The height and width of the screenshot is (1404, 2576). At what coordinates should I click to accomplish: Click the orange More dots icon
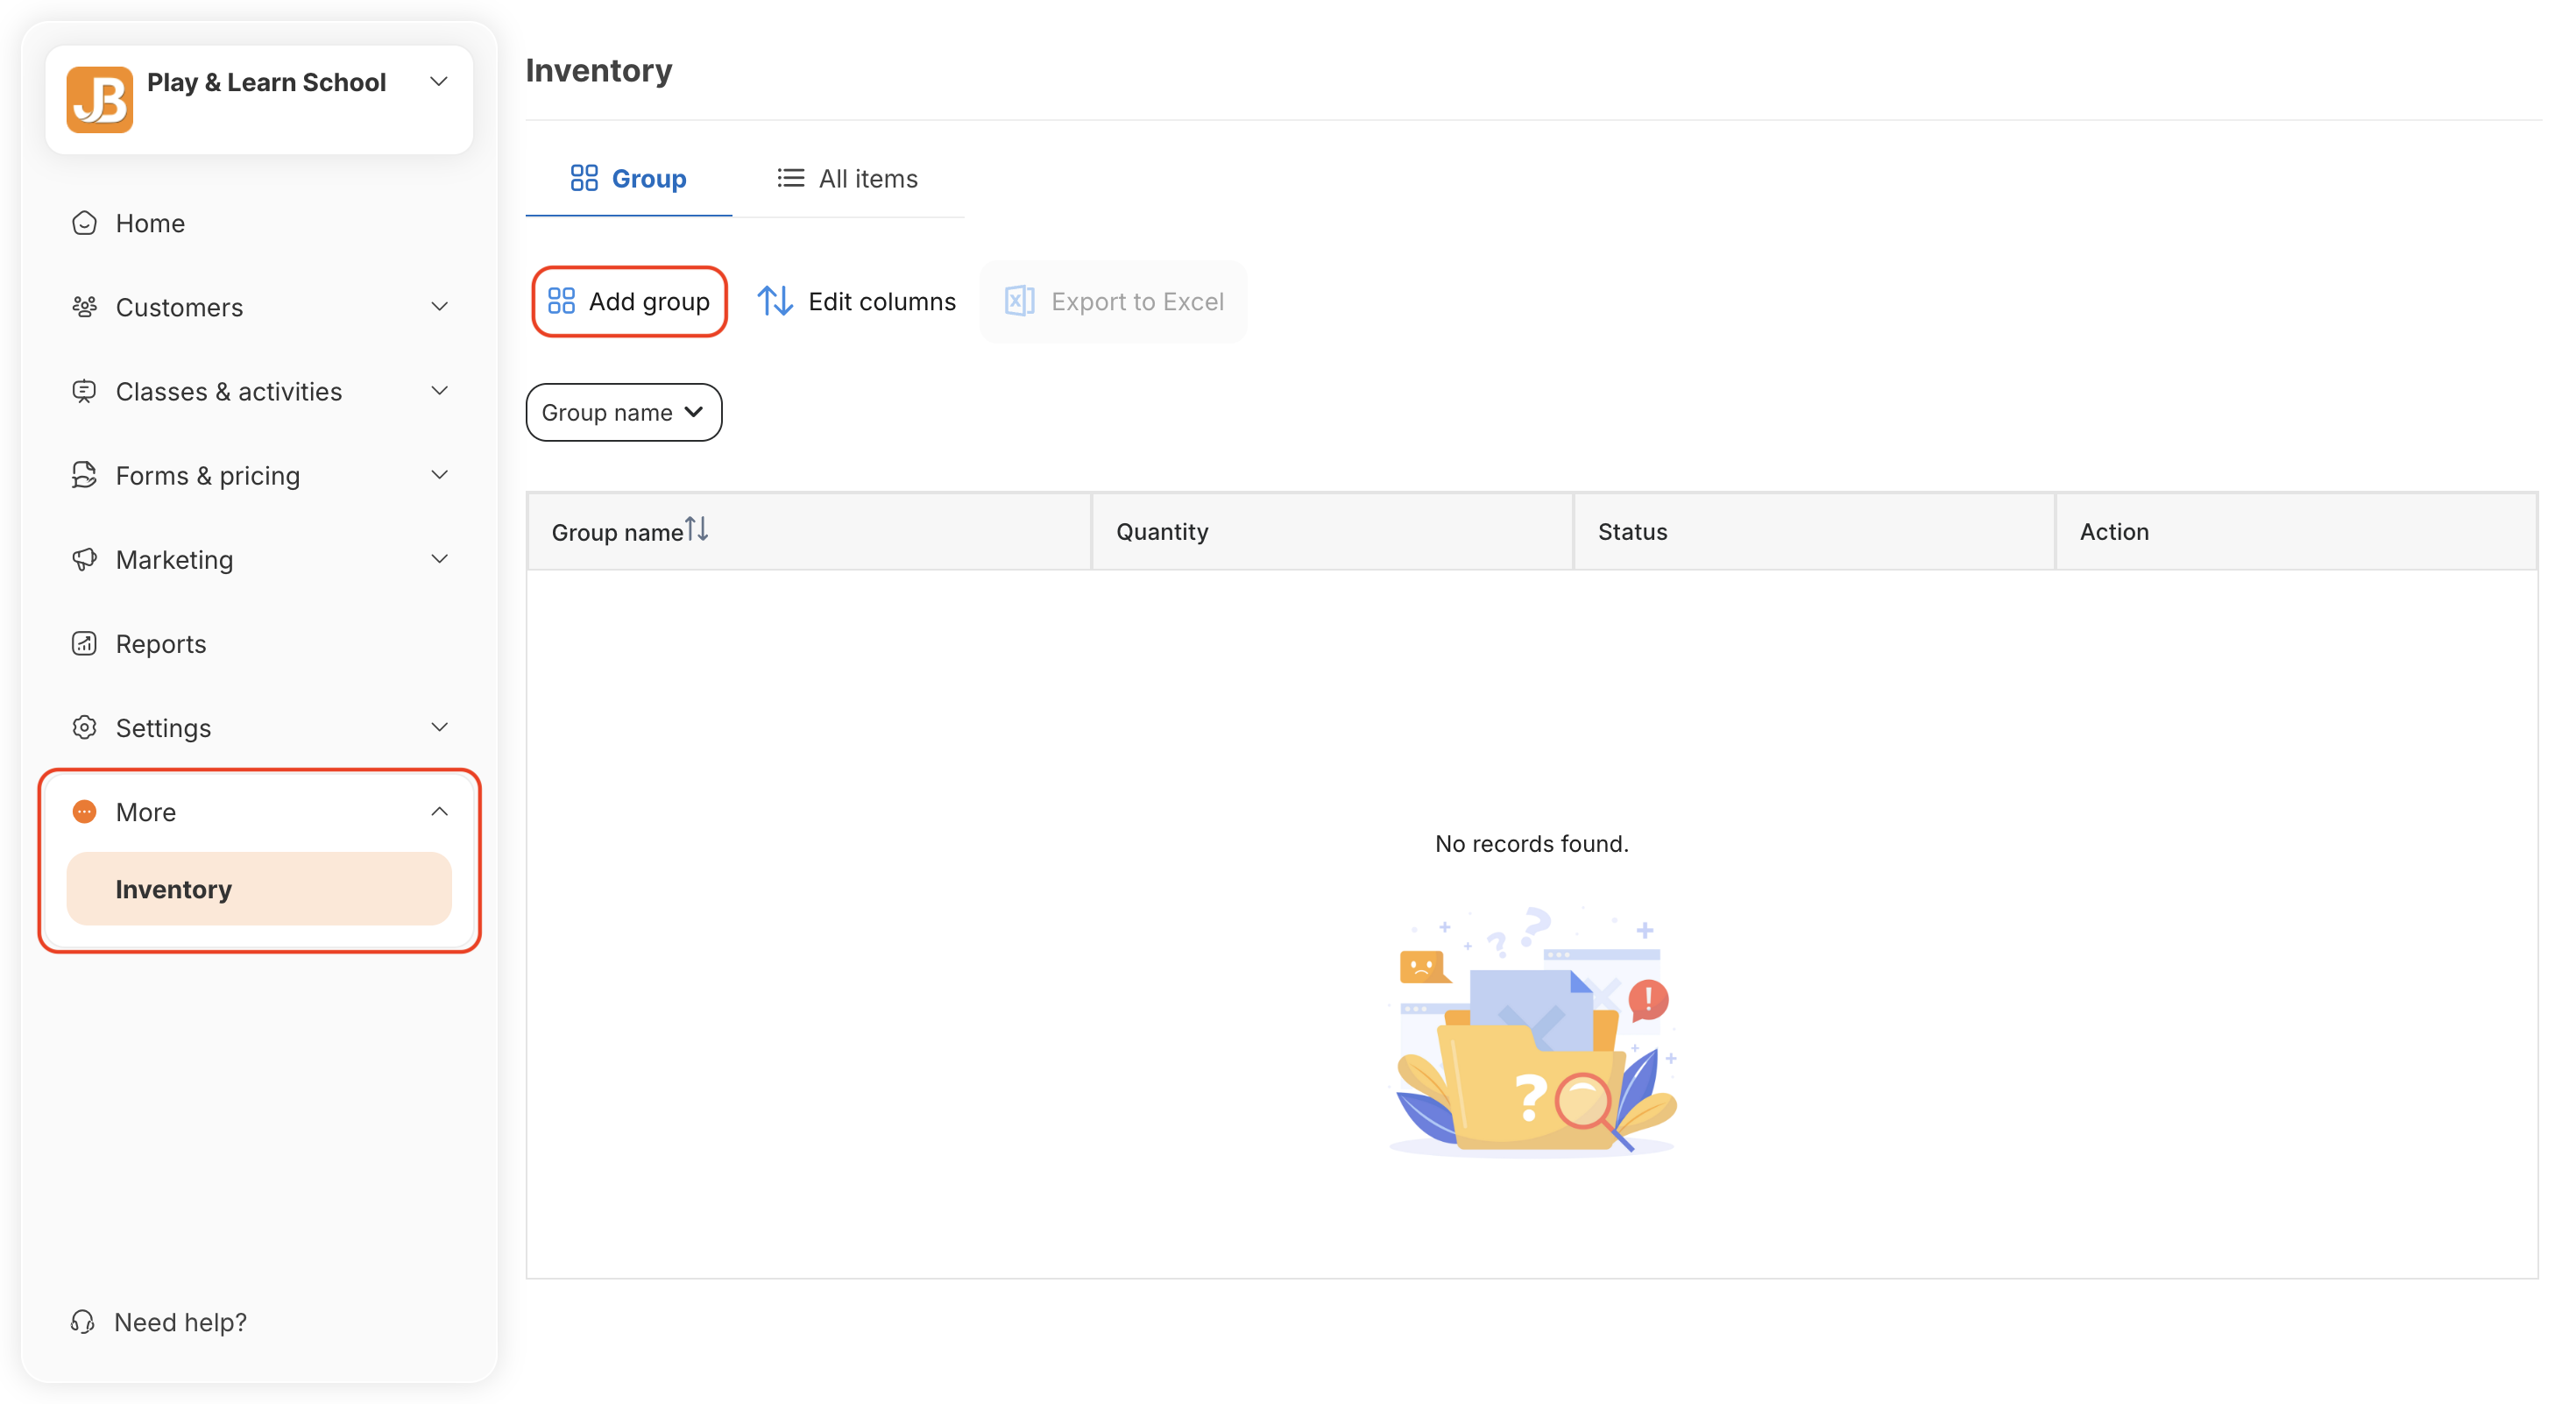click(84, 811)
